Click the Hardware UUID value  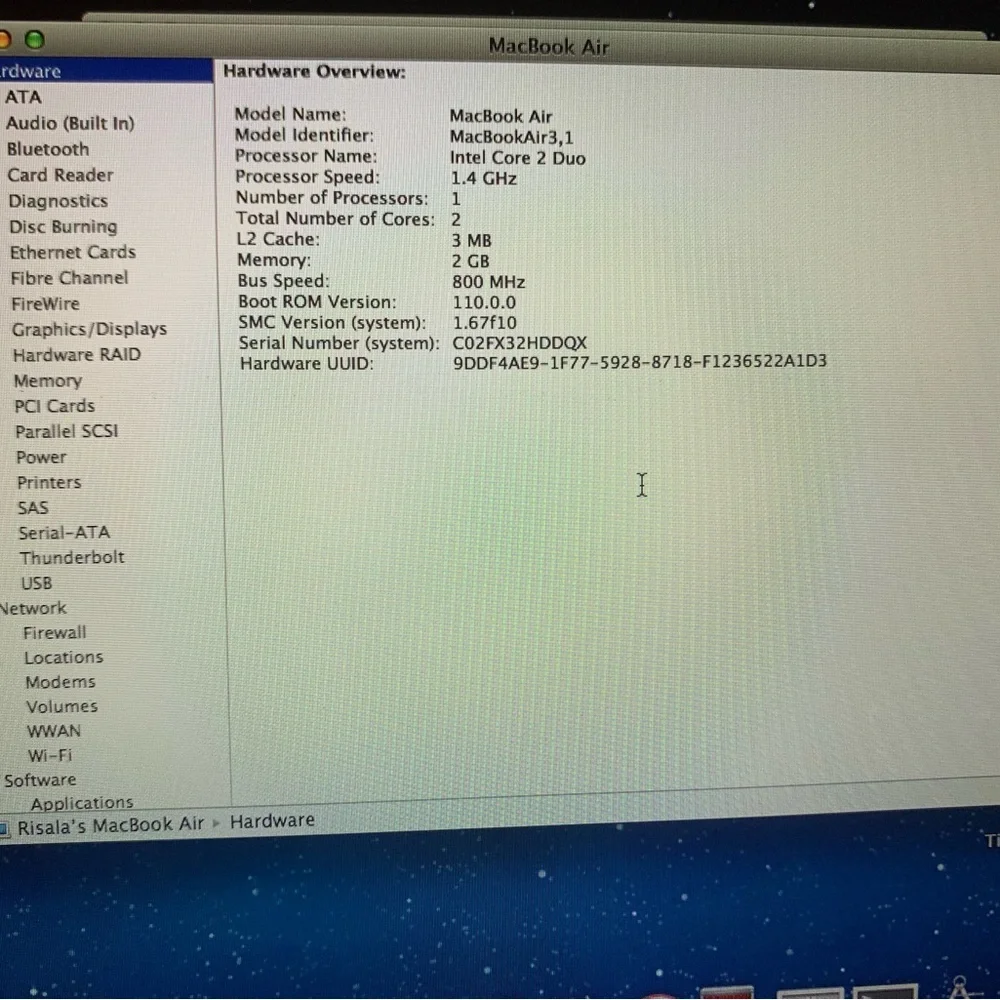[x=640, y=362]
